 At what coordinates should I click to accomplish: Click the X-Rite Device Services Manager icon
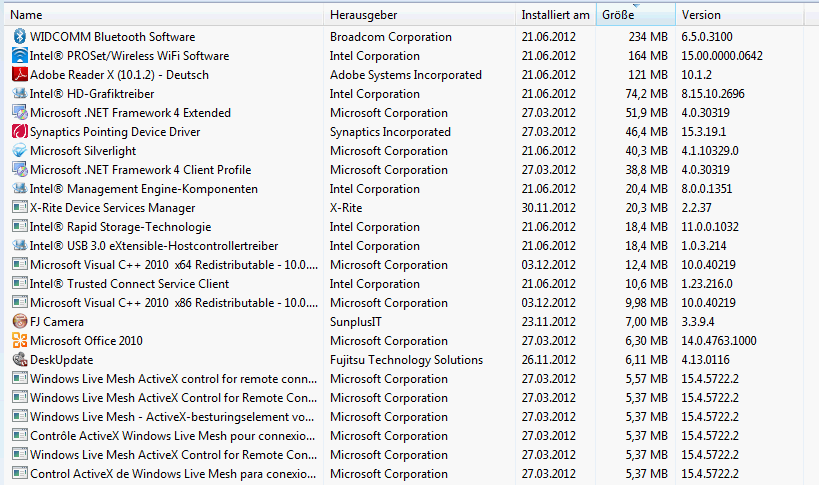click(x=19, y=208)
